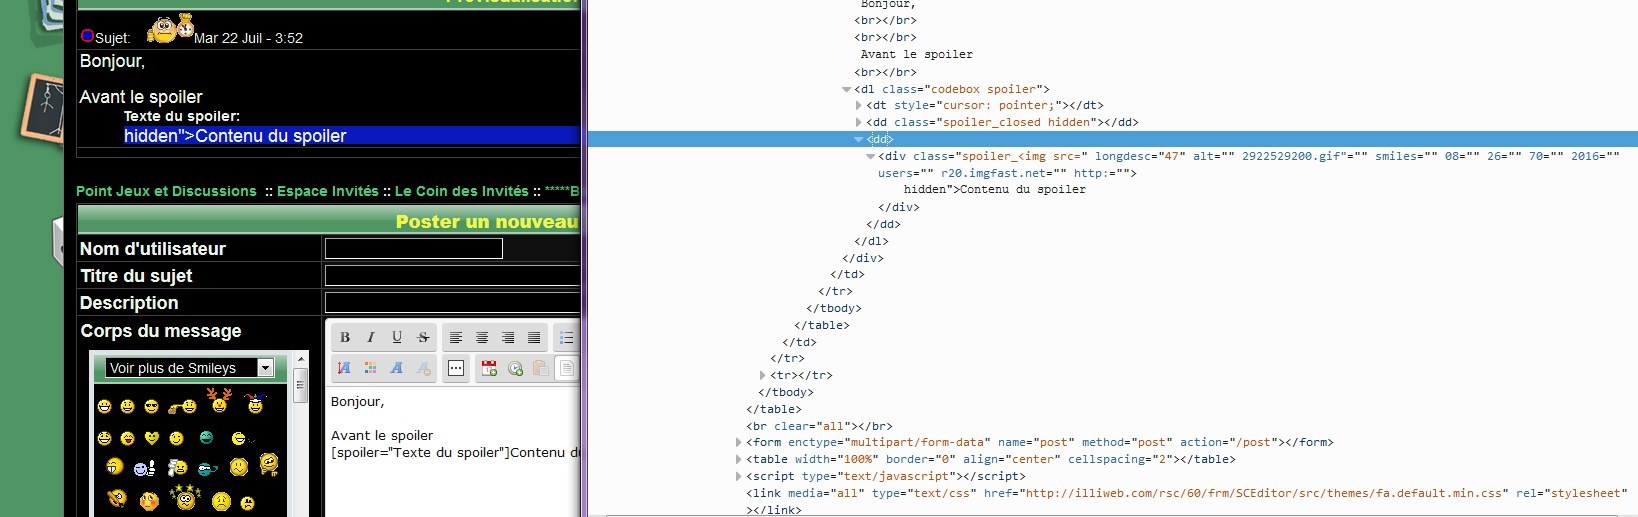Toggle bold formatting in editor toolbar
The image size is (1638, 517).
coord(345,337)
